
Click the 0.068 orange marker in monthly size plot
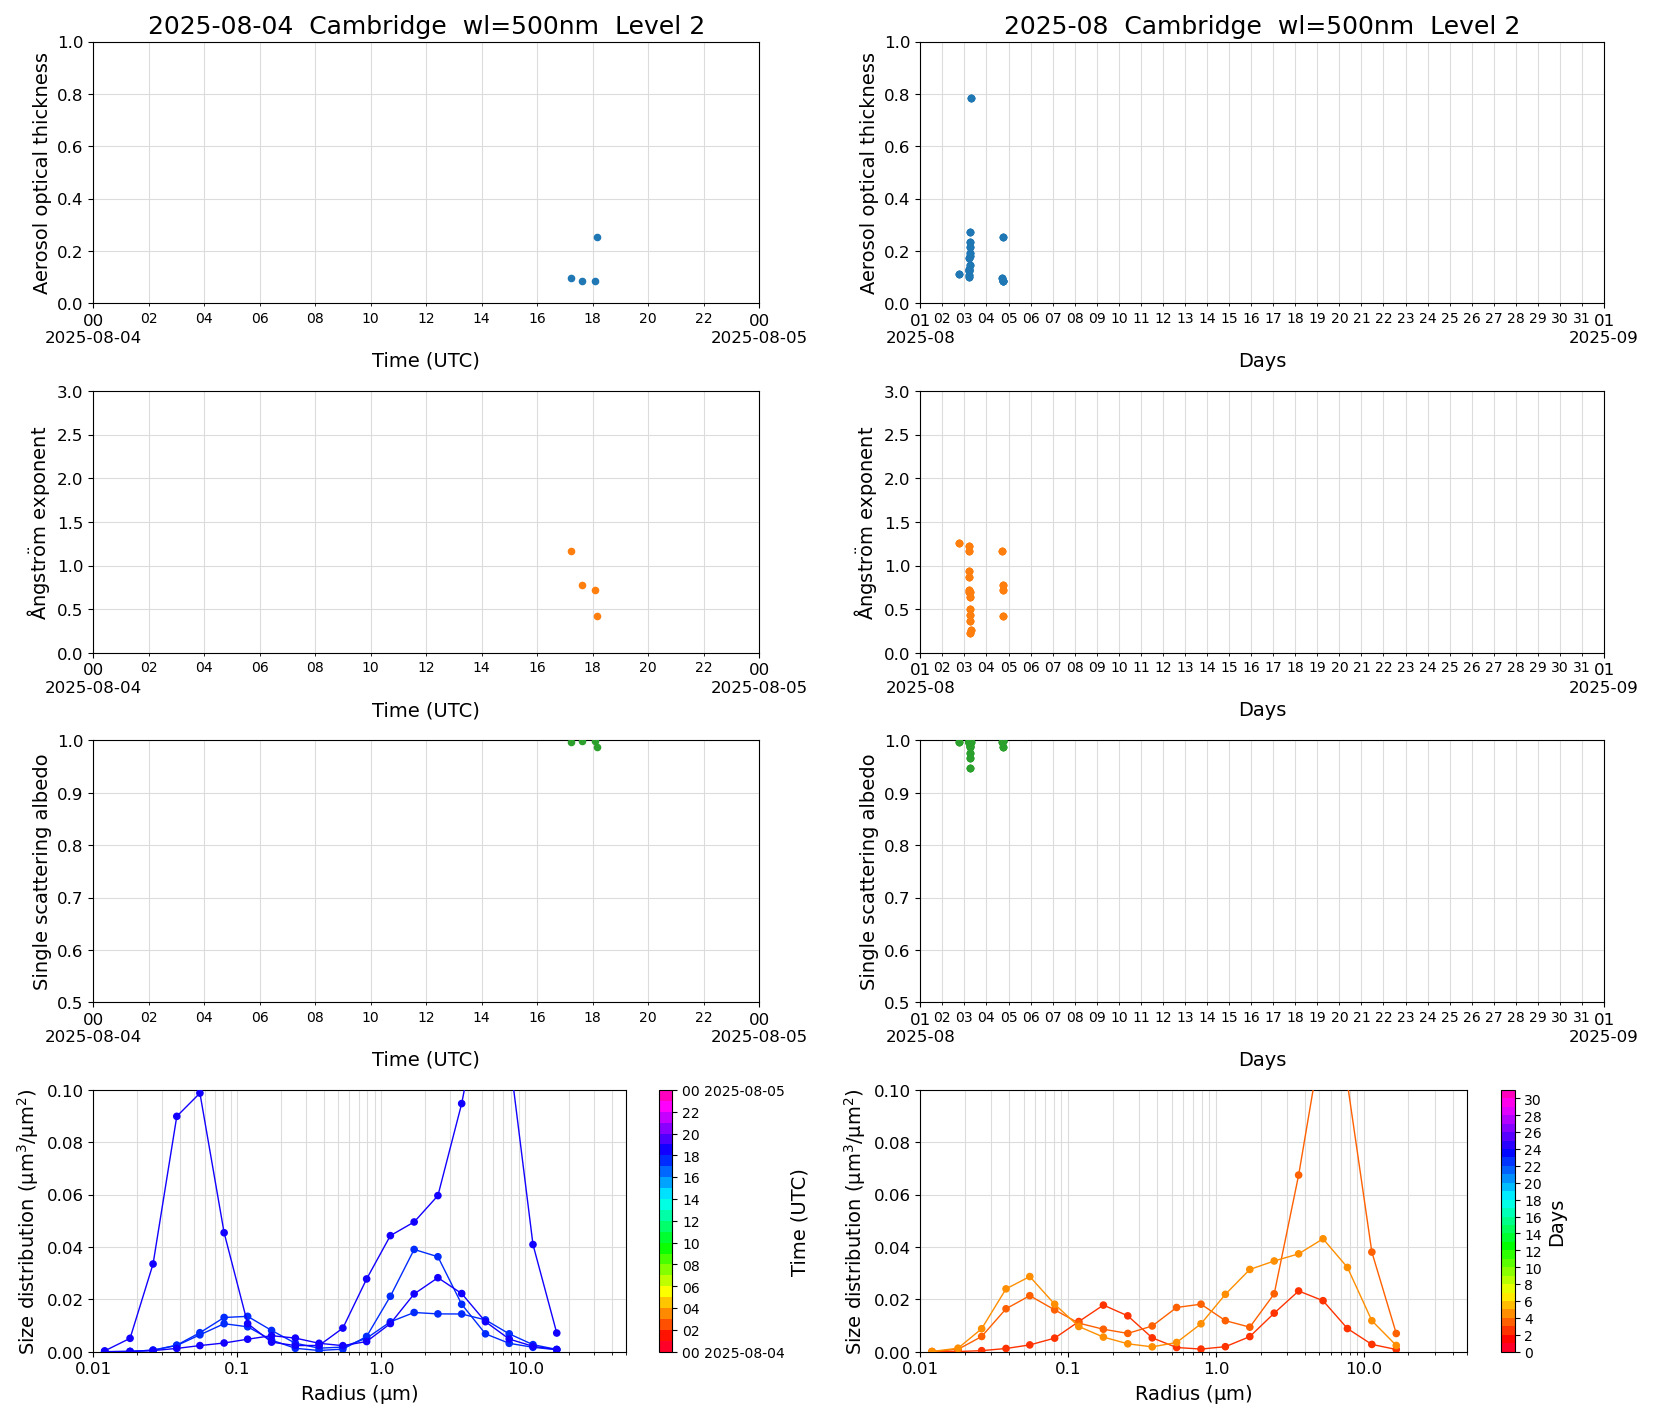coord(1298,1175)
